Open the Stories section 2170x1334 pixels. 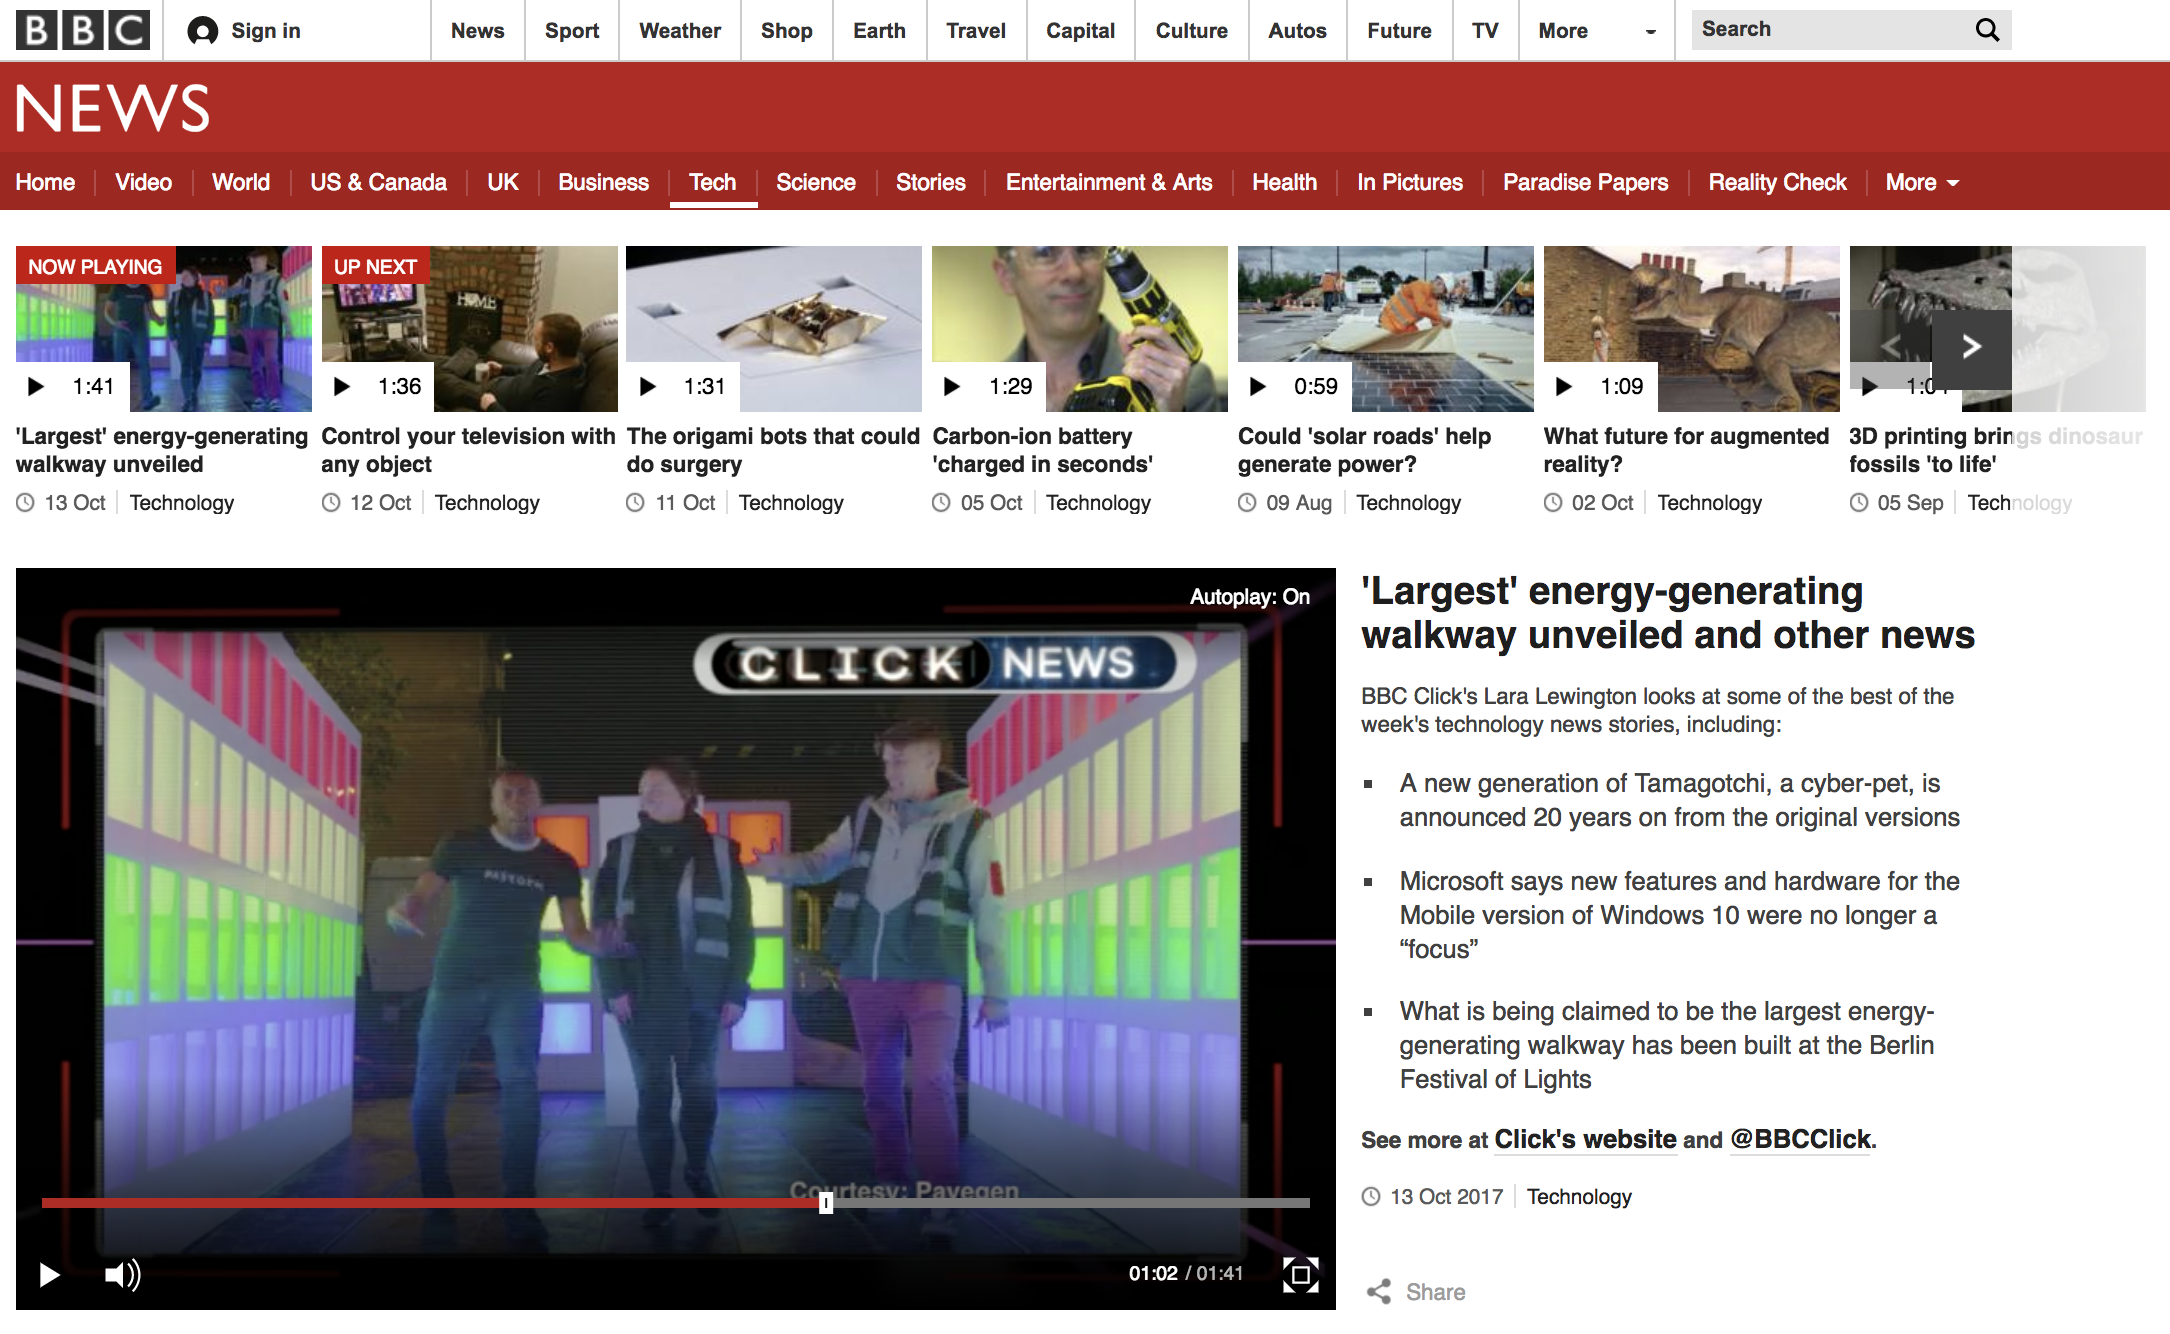point(930,182)
